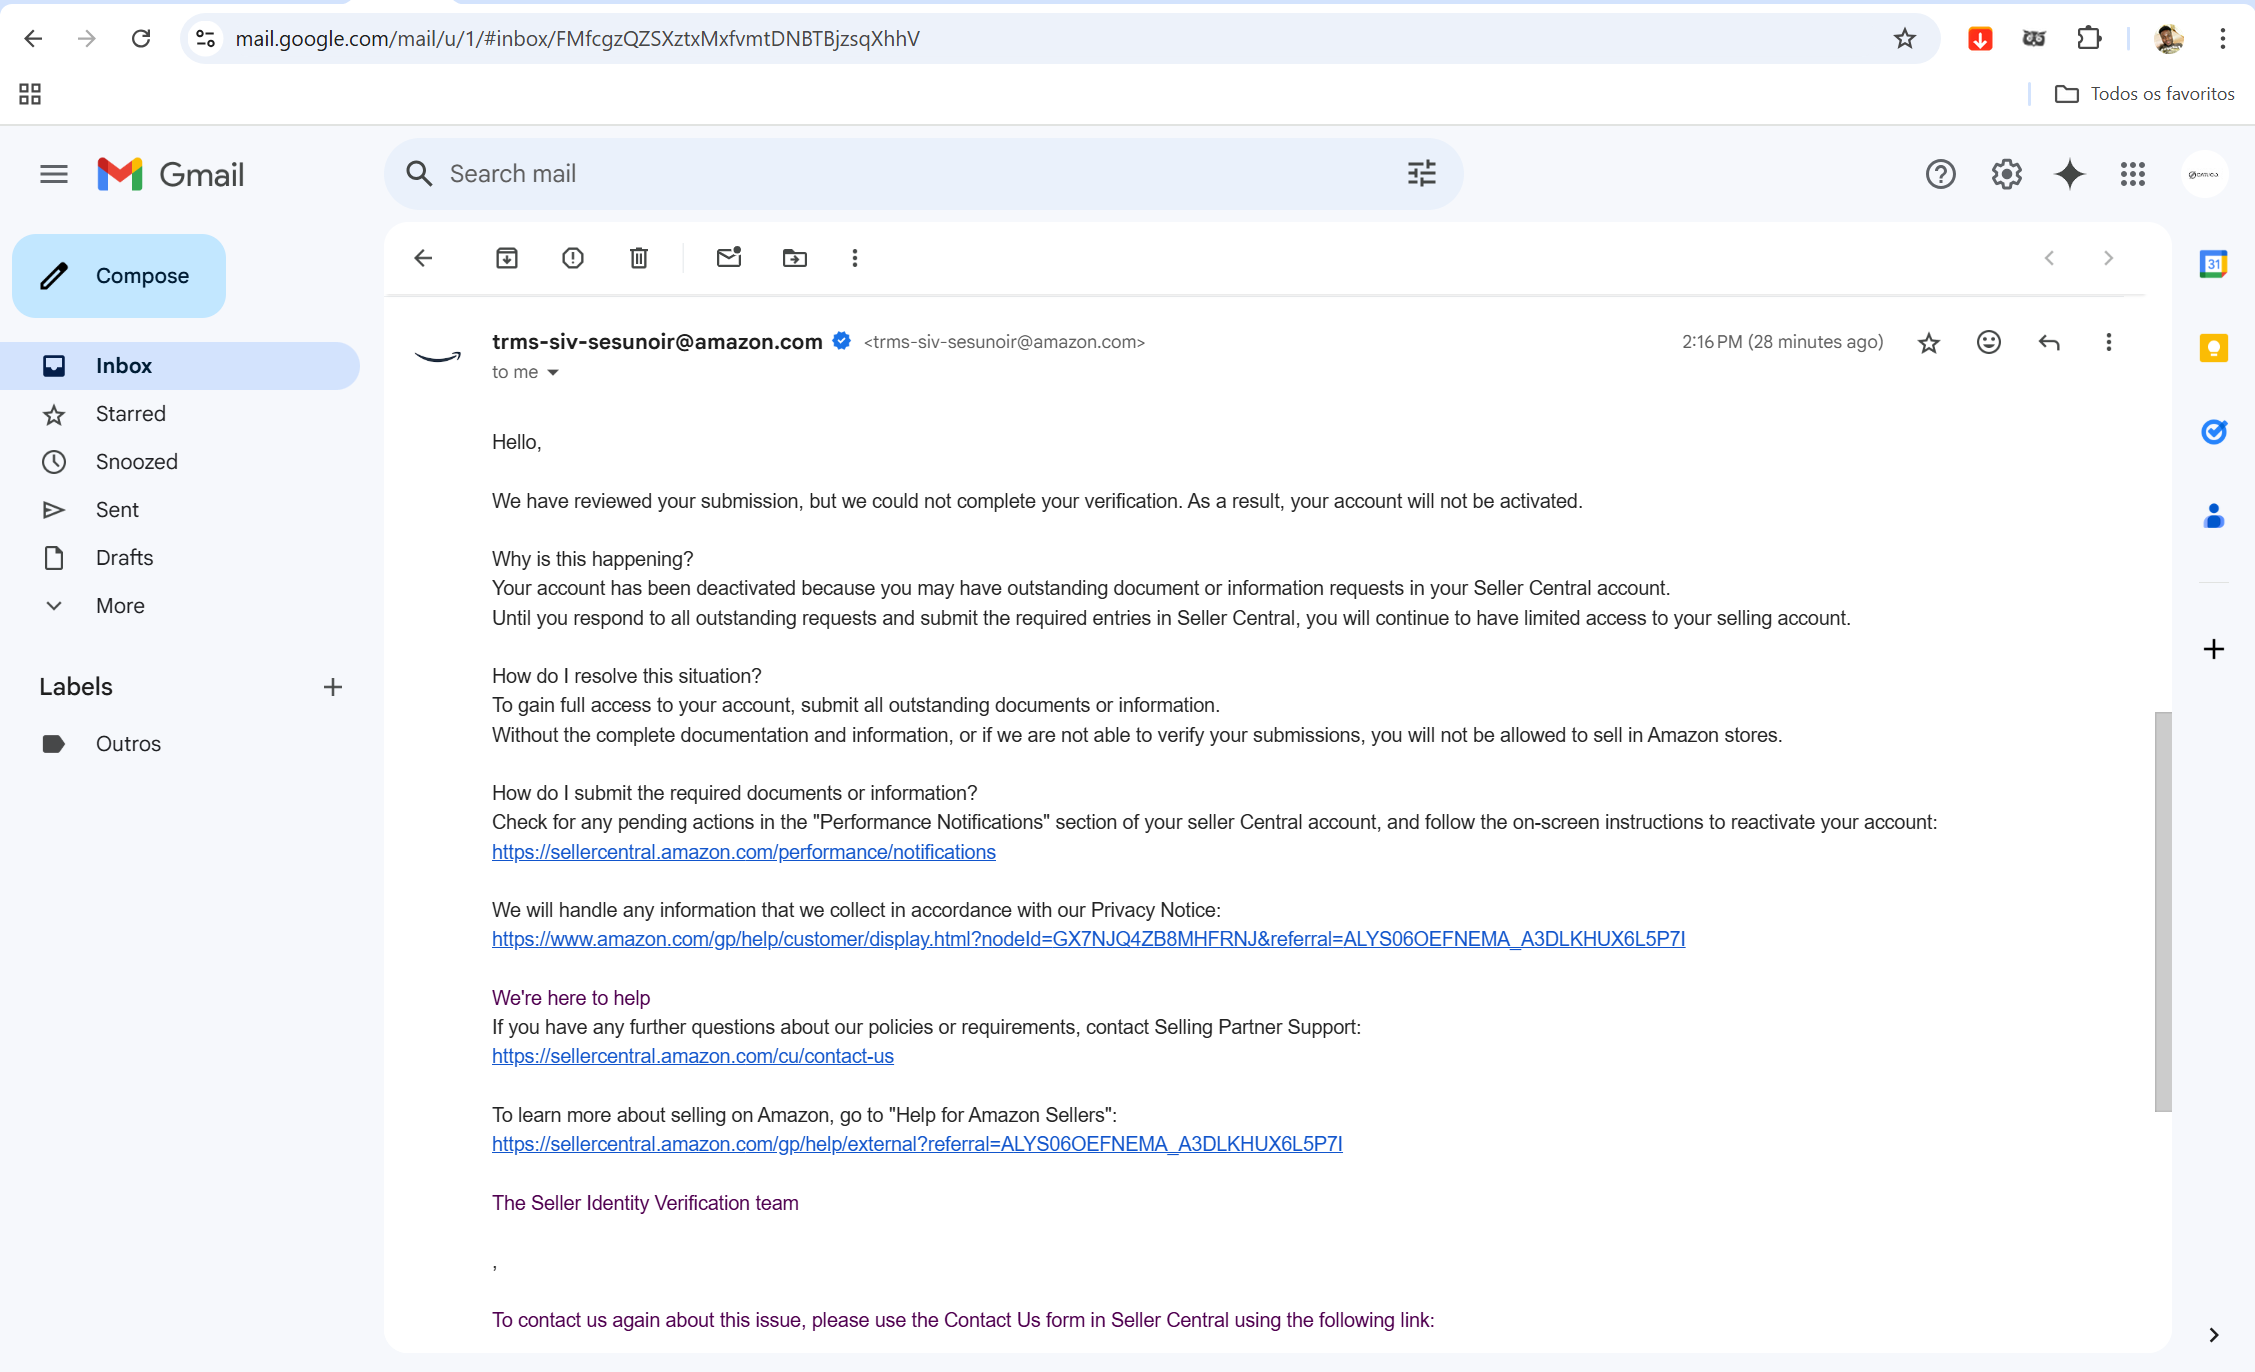The width and height of the screenshot is (2255, 1372).
Task: Open Google Tasks side panel
Action: [x=2214, y=432]
